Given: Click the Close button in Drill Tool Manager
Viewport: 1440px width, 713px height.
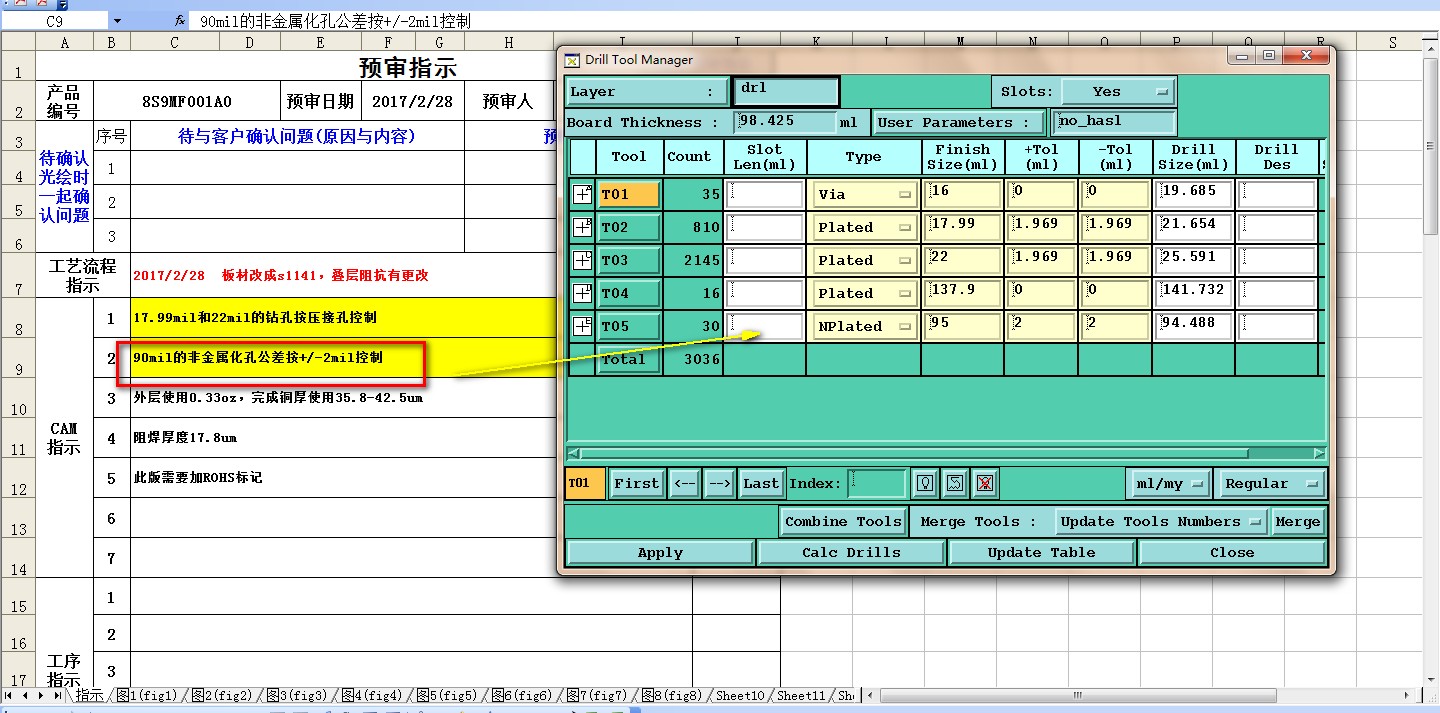Looking at the screenshot, I should [1232, 552].
